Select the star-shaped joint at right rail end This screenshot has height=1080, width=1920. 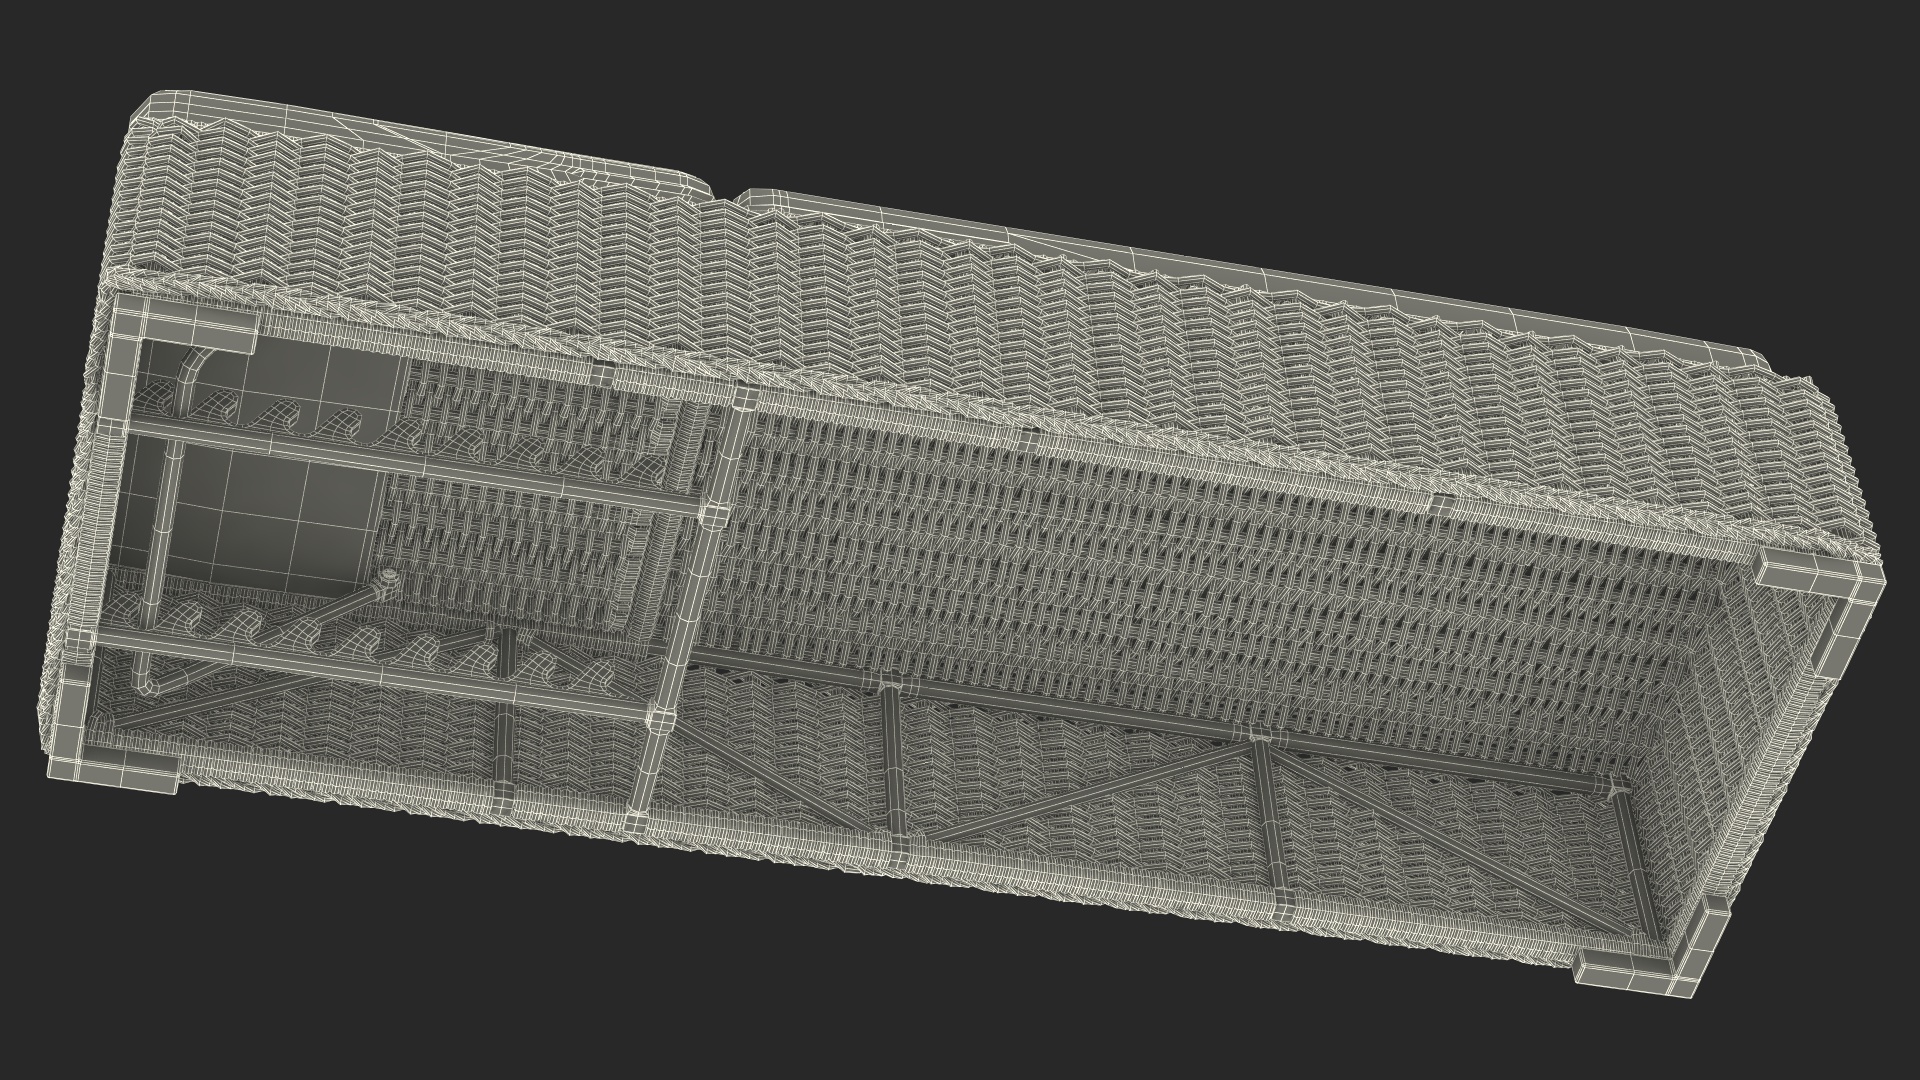click(x=1613, y=788)
